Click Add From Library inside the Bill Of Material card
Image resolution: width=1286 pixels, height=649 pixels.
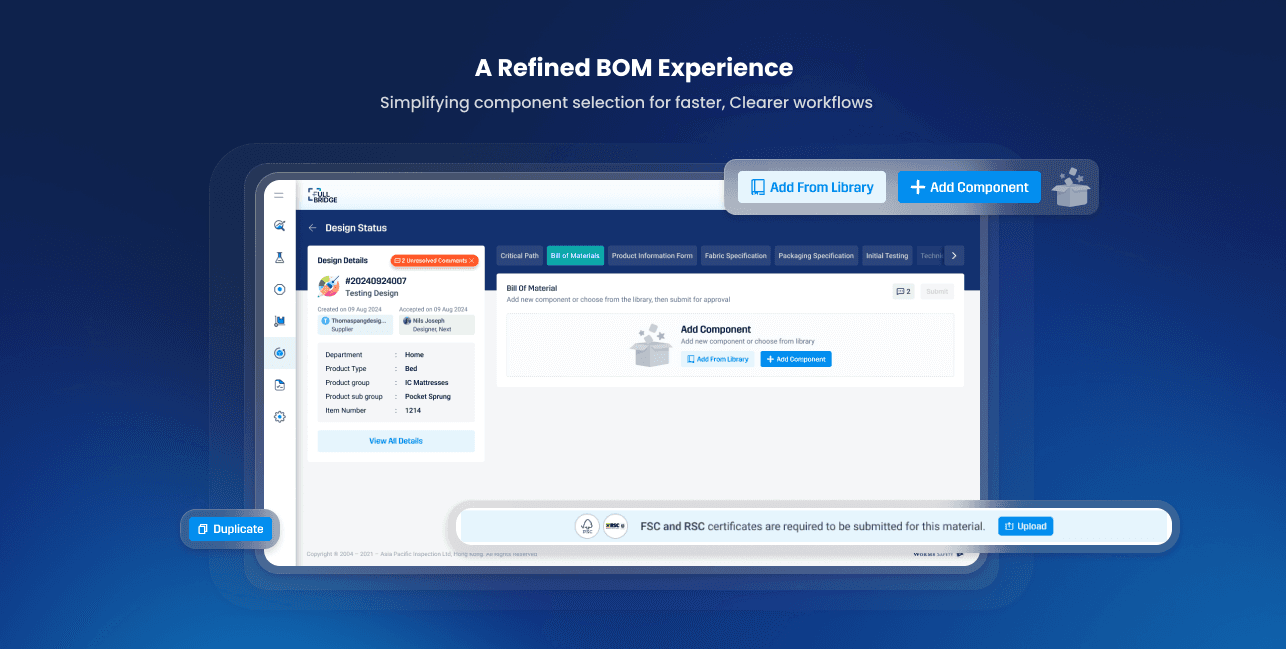point(717,359)
